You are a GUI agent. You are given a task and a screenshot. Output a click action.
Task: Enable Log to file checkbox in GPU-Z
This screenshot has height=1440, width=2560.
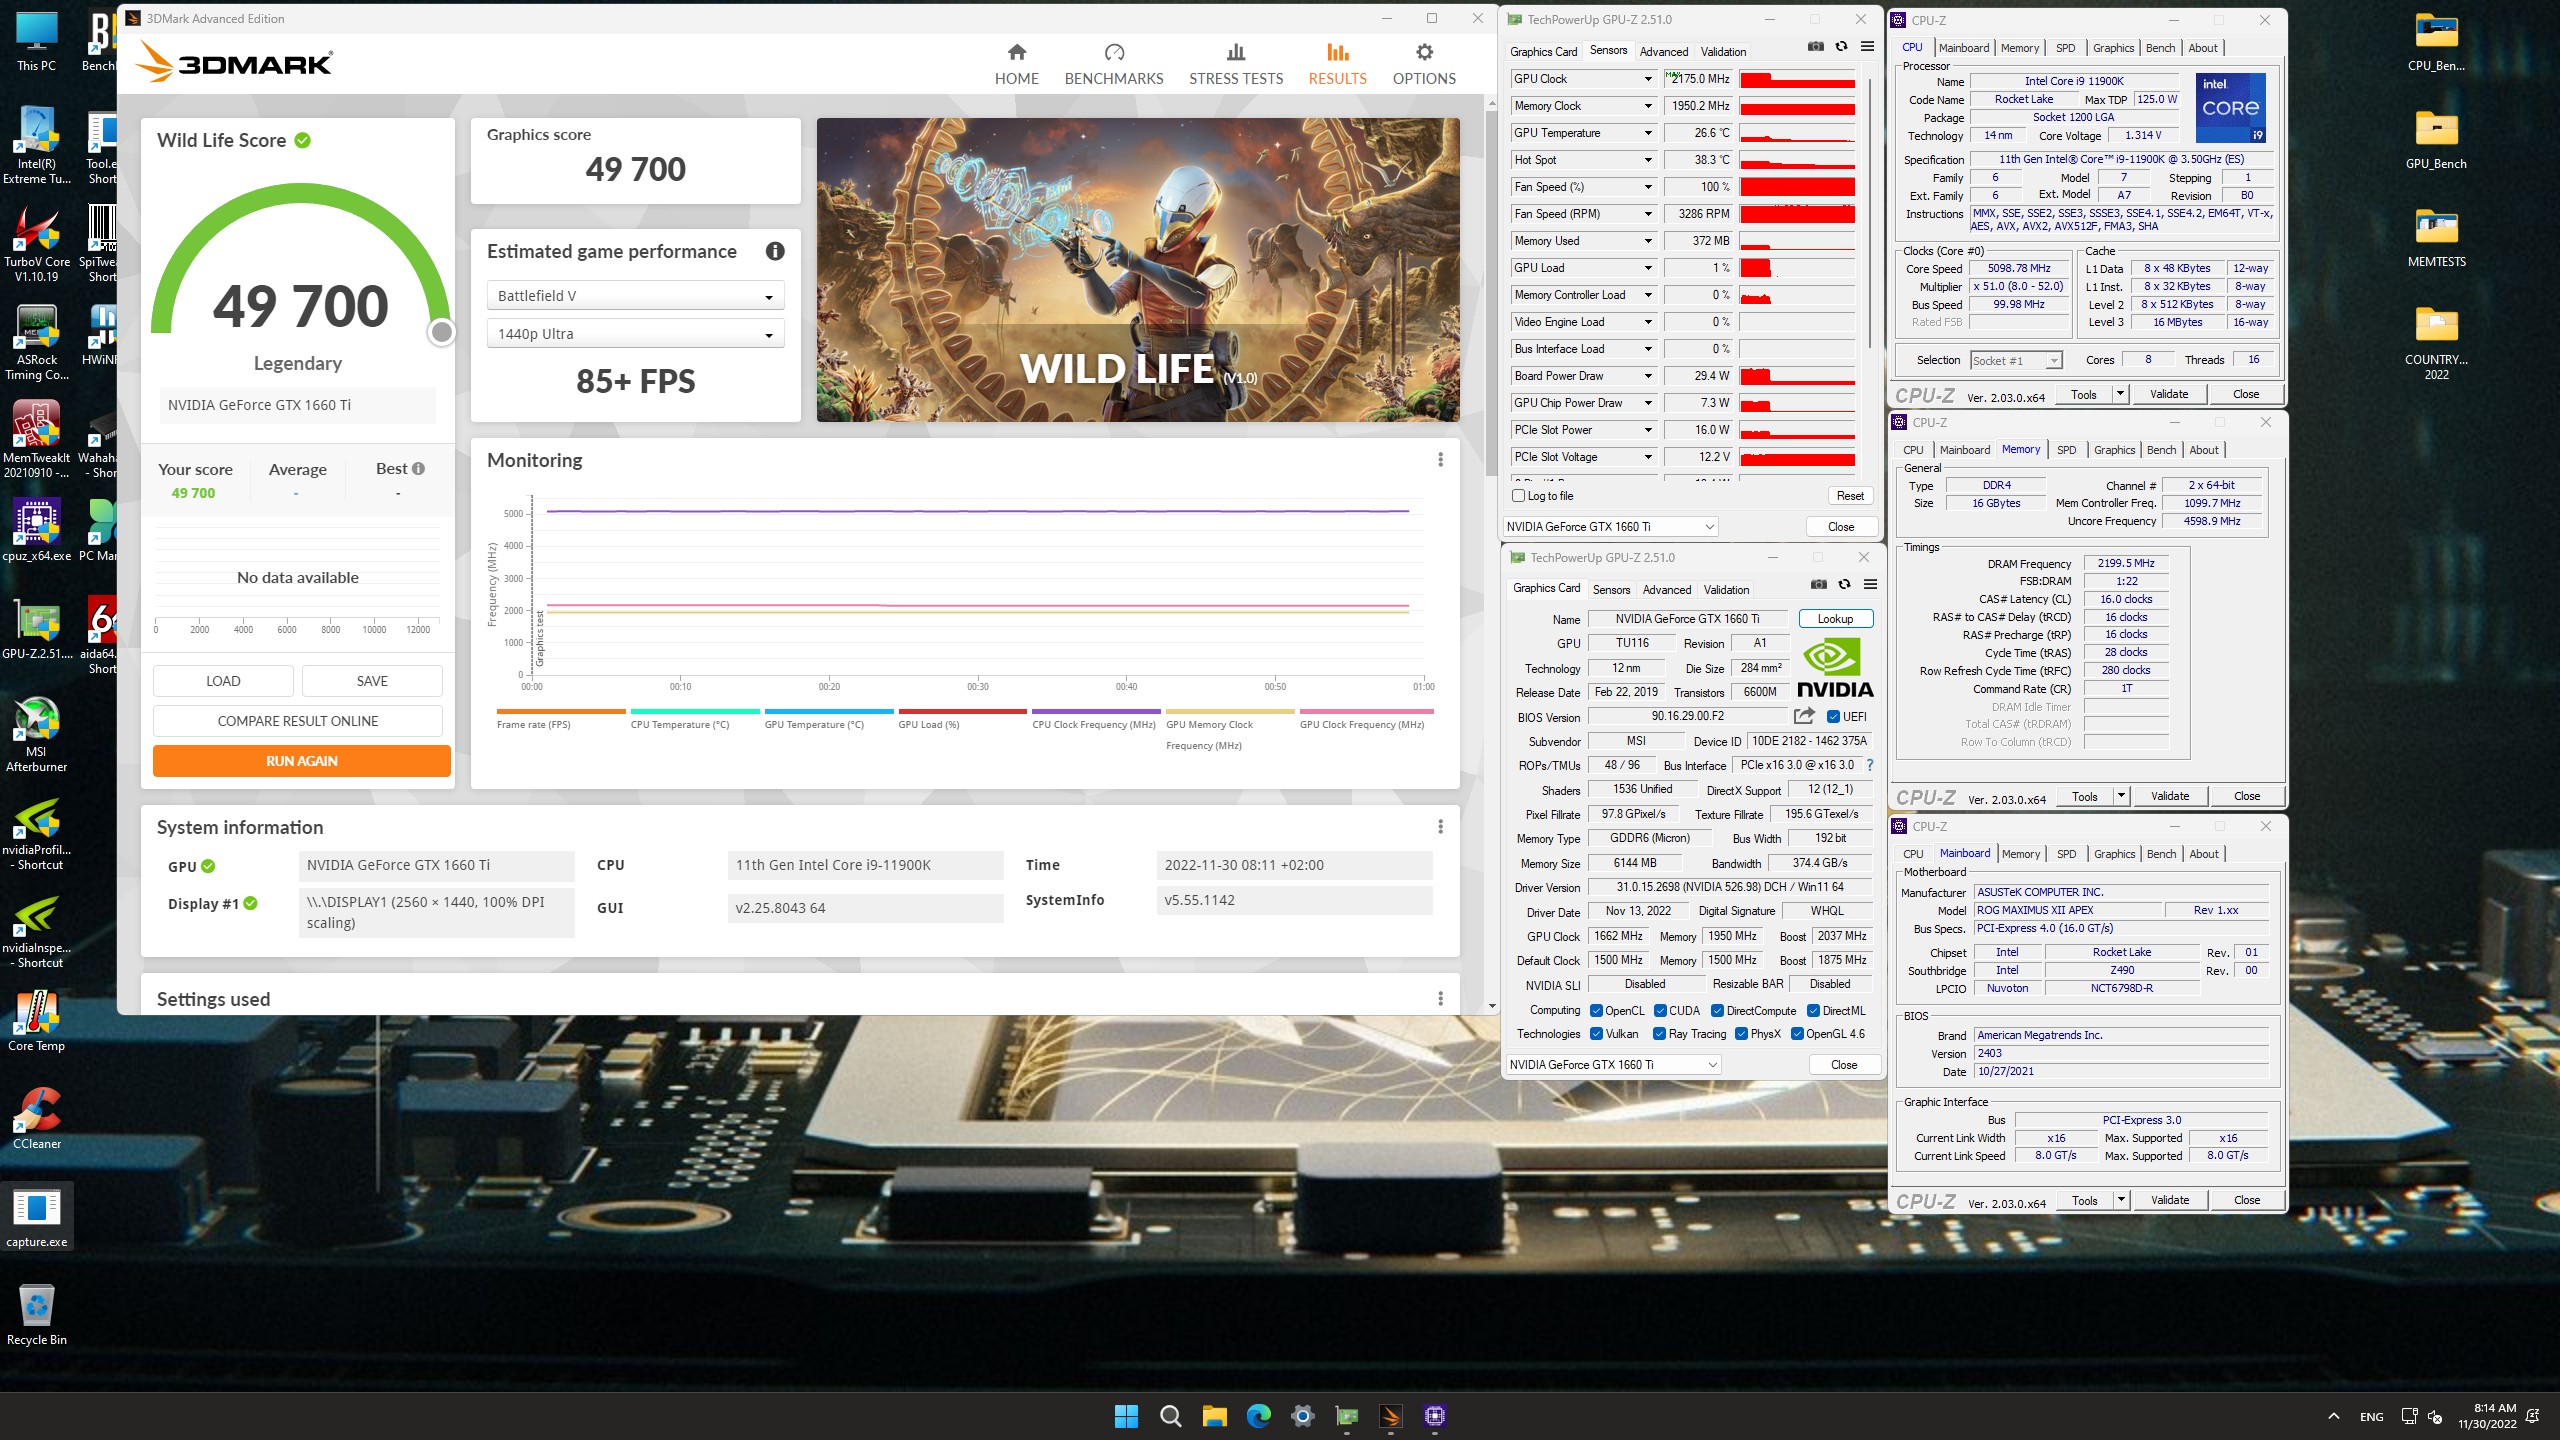[1519, 496]
